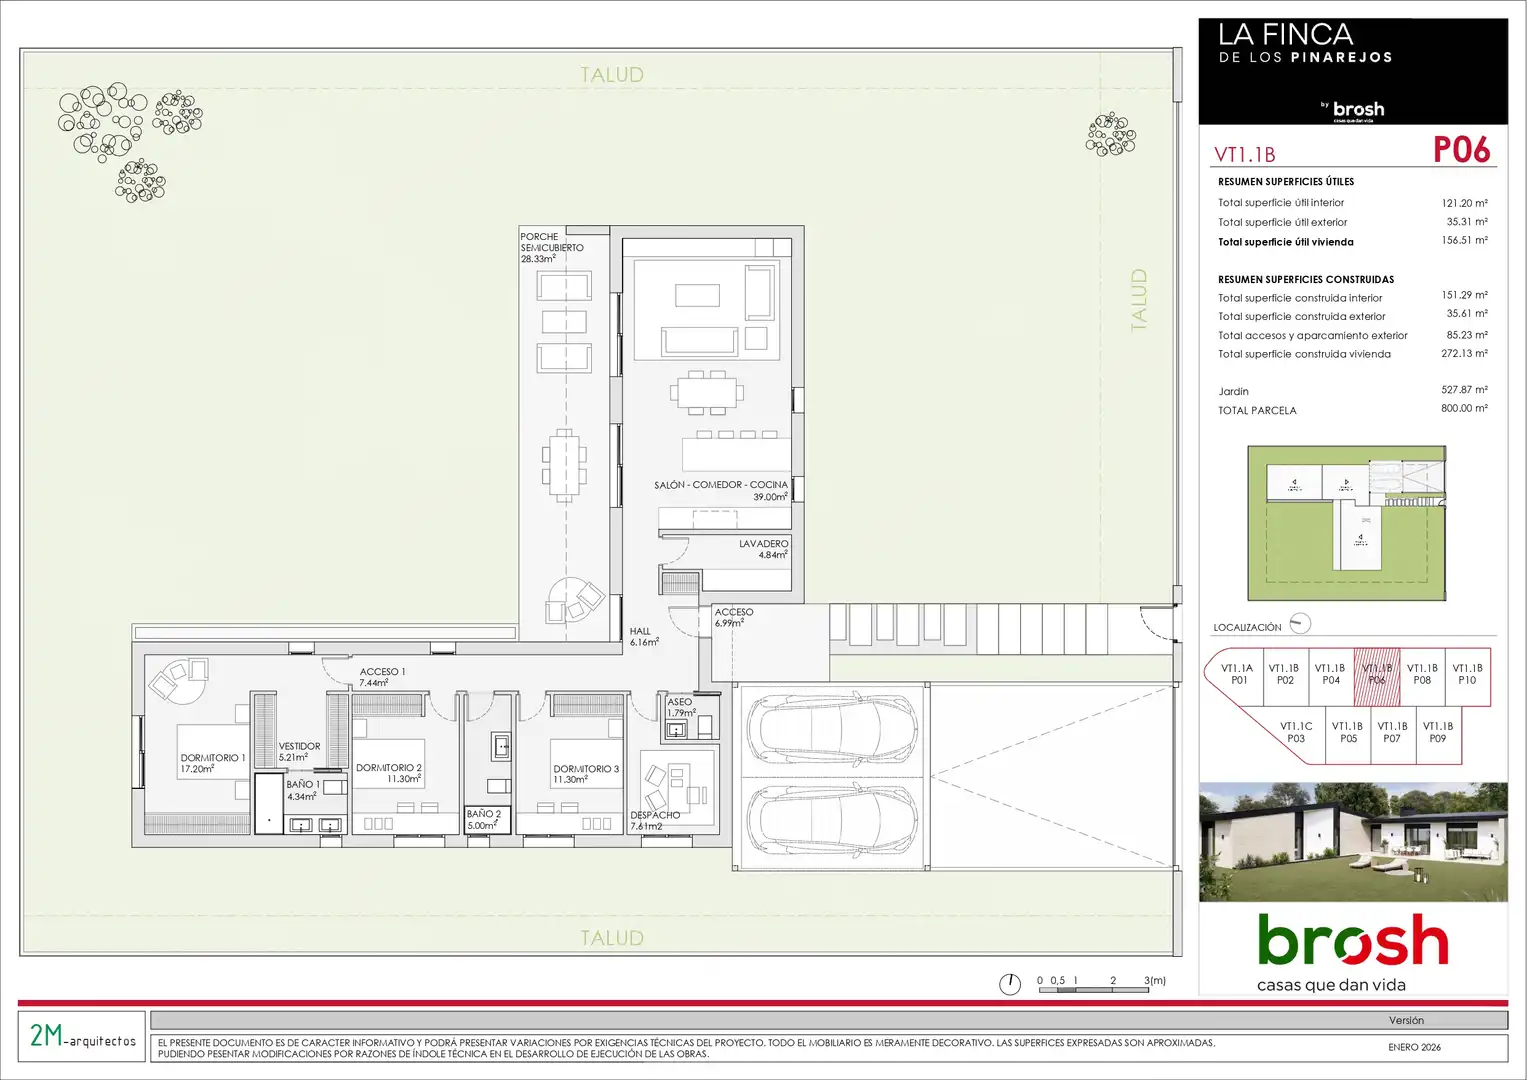Click the Dormitorio 1 room label
This screenshot has height=1080, width=1527.
(212, 759)
